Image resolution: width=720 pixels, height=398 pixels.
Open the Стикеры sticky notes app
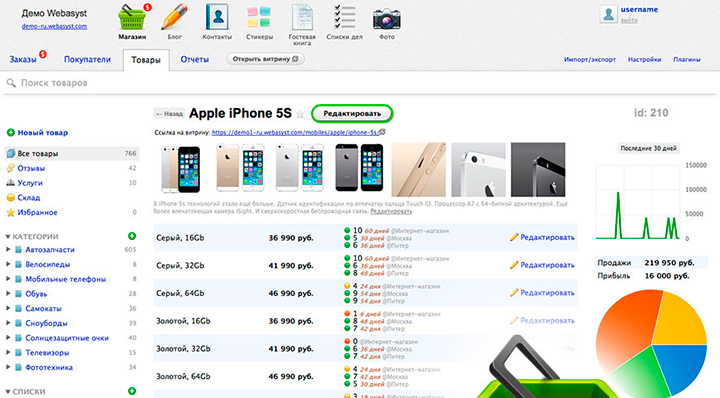click(x=259, y=22)
